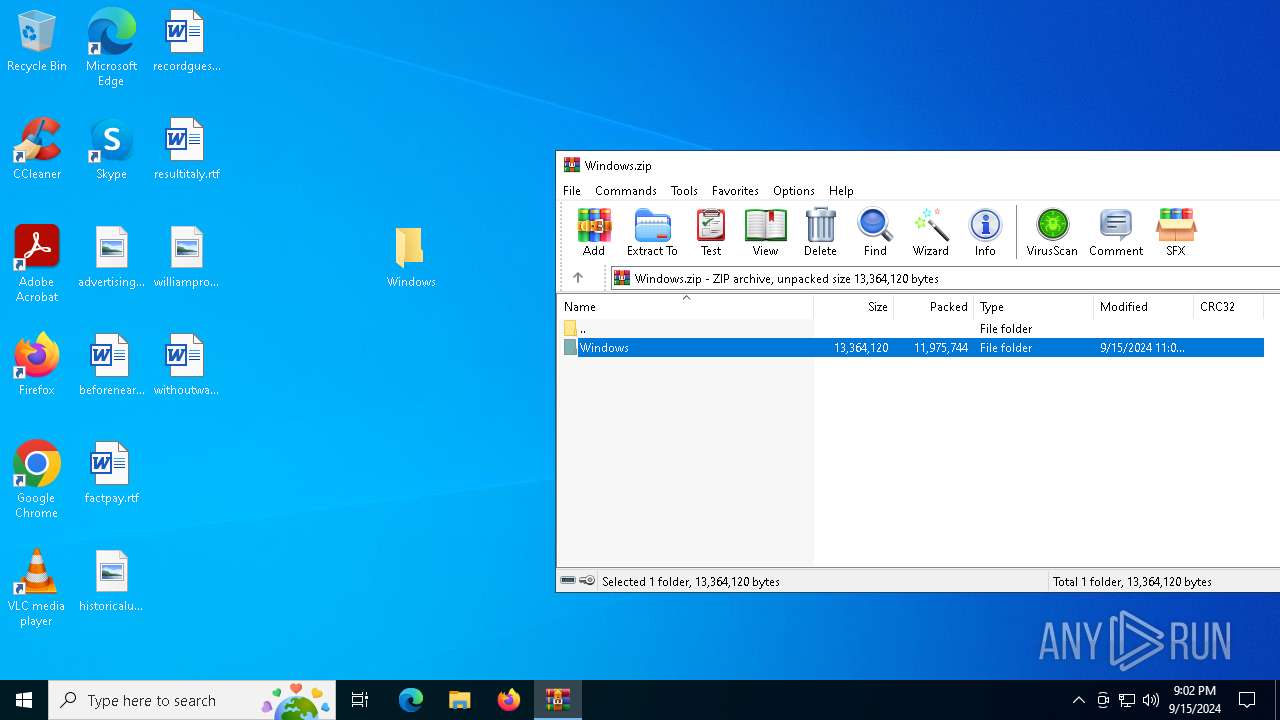Click the volume speaker tray icon

pos(1151,700)
